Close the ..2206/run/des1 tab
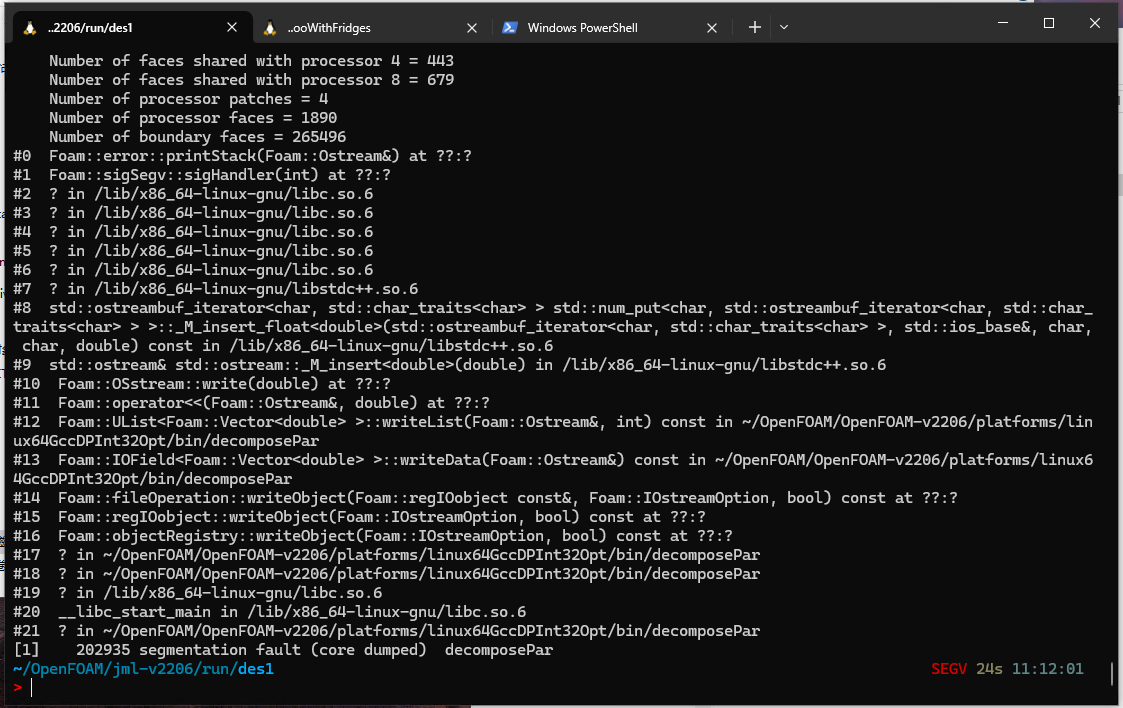Screen dimensions: 1123x708 [232, 28]
